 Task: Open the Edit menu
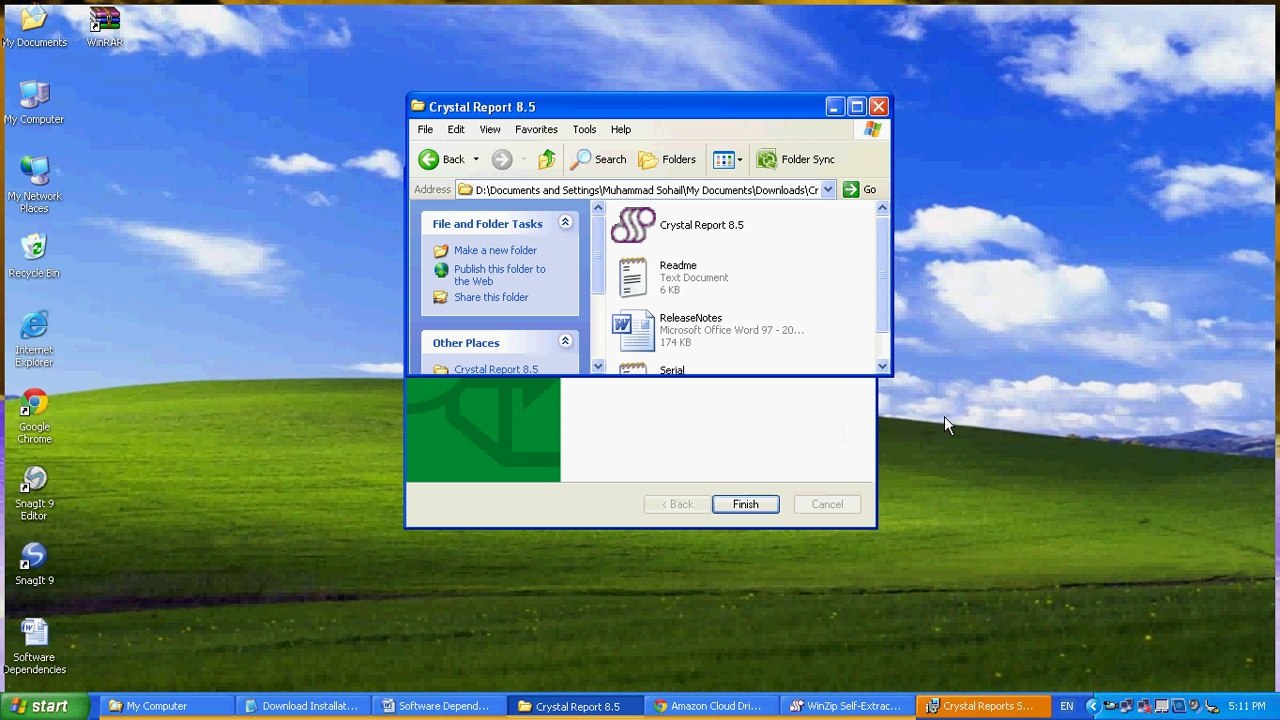[x=456, y=129]
